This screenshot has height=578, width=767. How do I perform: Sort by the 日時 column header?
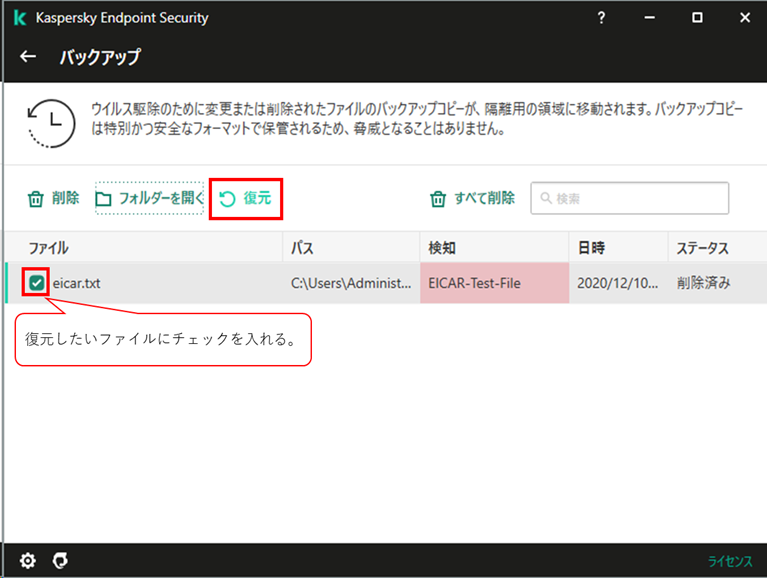(x=619, y=248)
